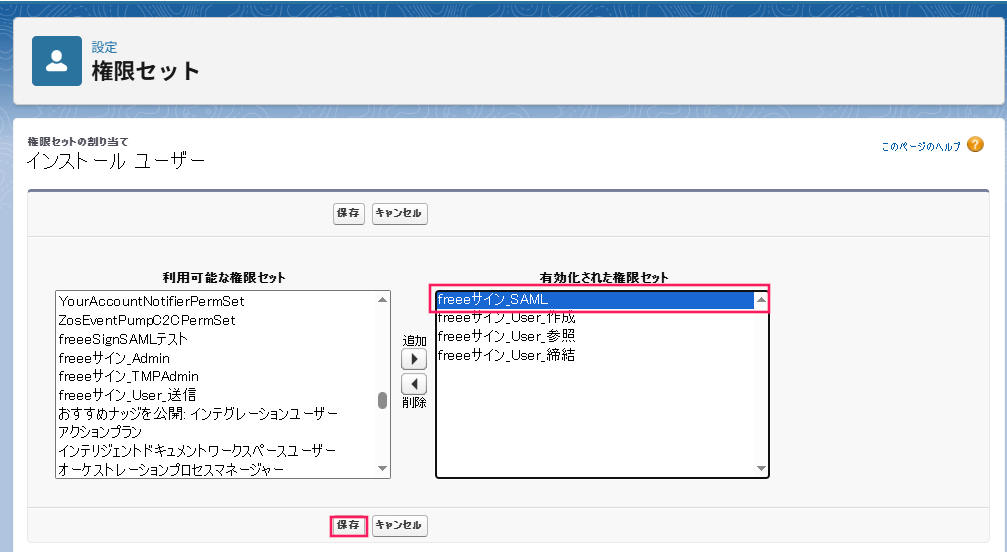The height and width of the screenshot is (552, 1007).
Task: Click the top キャンセル button
Action: 399,213
